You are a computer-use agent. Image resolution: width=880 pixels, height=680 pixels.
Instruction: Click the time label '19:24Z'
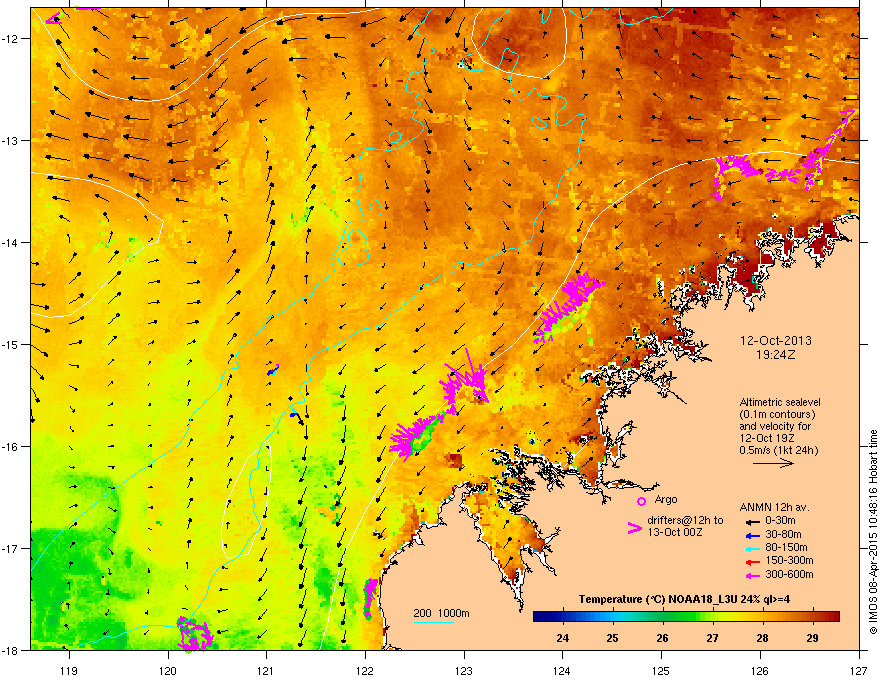coord(776,355)
